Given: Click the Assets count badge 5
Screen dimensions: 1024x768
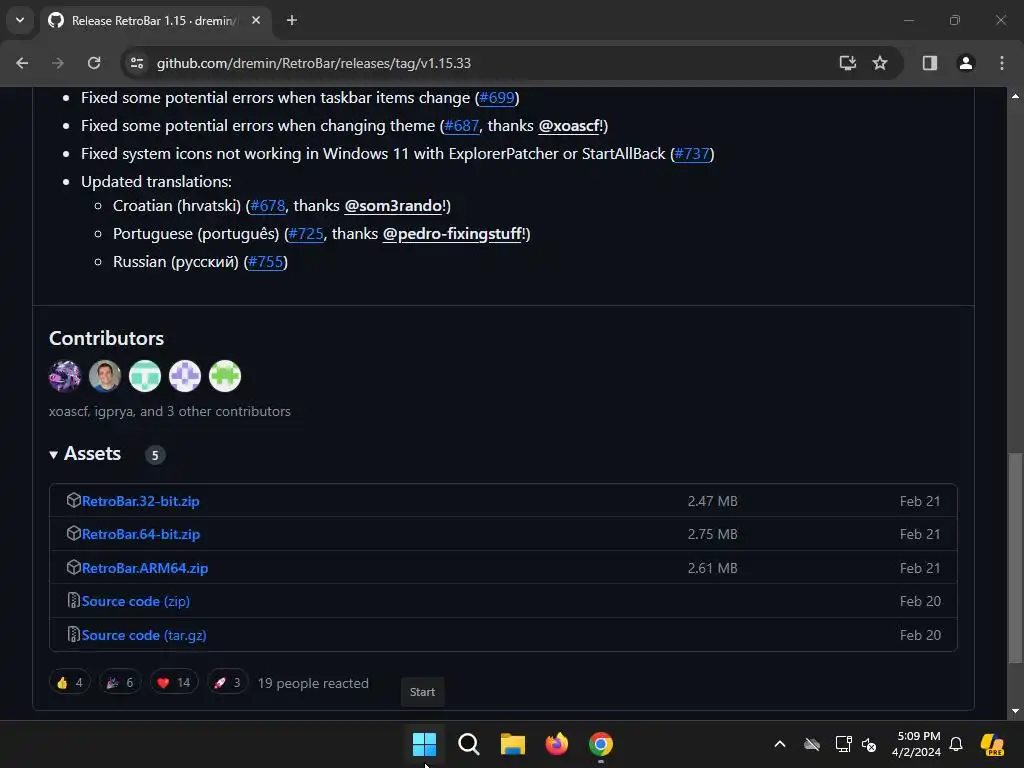Looking at the screenshot, I should tap(155, 455).
